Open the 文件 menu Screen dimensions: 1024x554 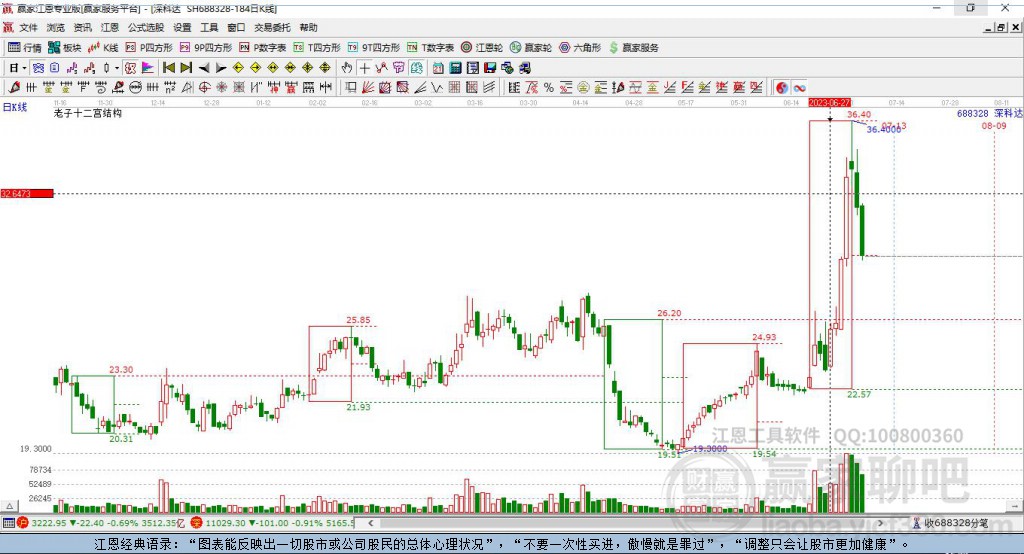29,27
